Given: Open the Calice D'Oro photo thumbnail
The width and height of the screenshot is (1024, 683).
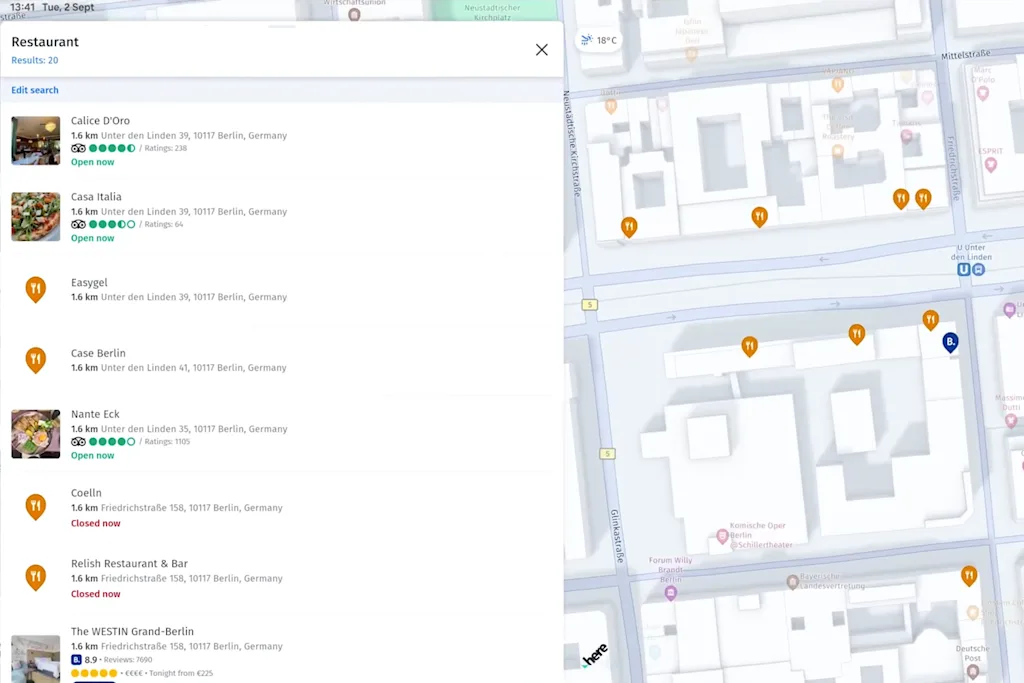Looking at the screenshot, I should (36, 141).
